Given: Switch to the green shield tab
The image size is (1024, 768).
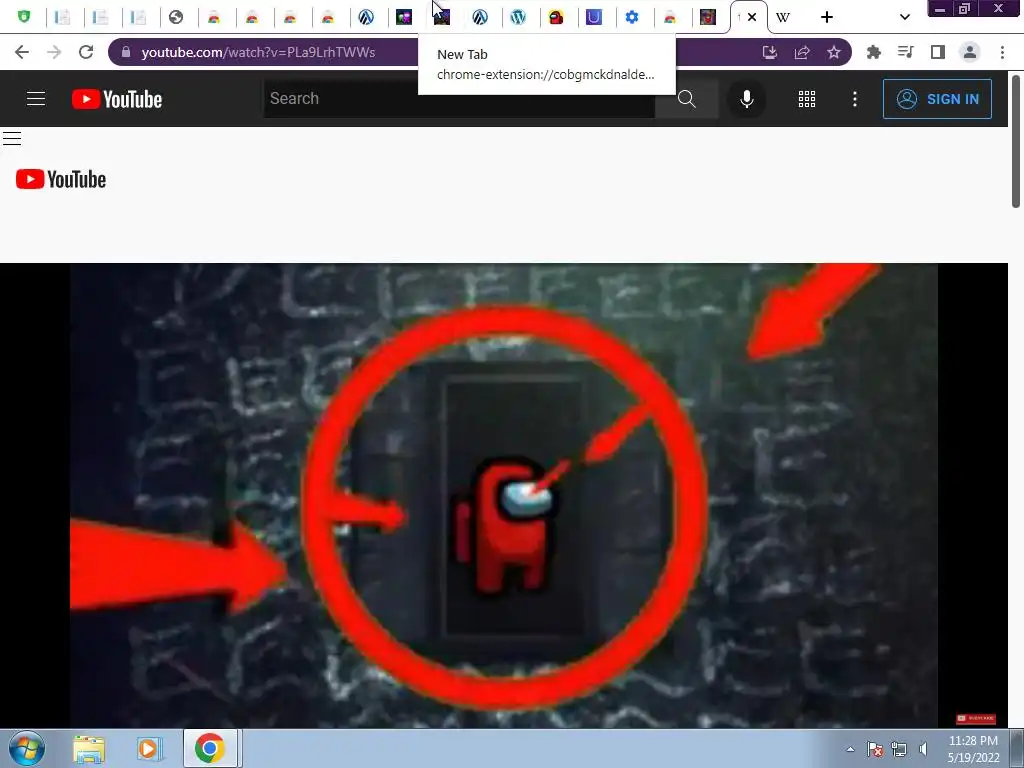Looking at the screenshot, I should [24, 17].
